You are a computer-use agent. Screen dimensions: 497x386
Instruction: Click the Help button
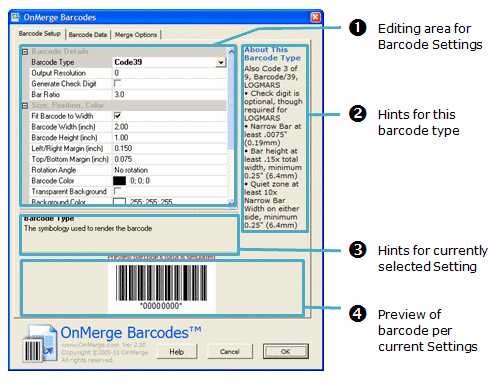click(177, 352)
